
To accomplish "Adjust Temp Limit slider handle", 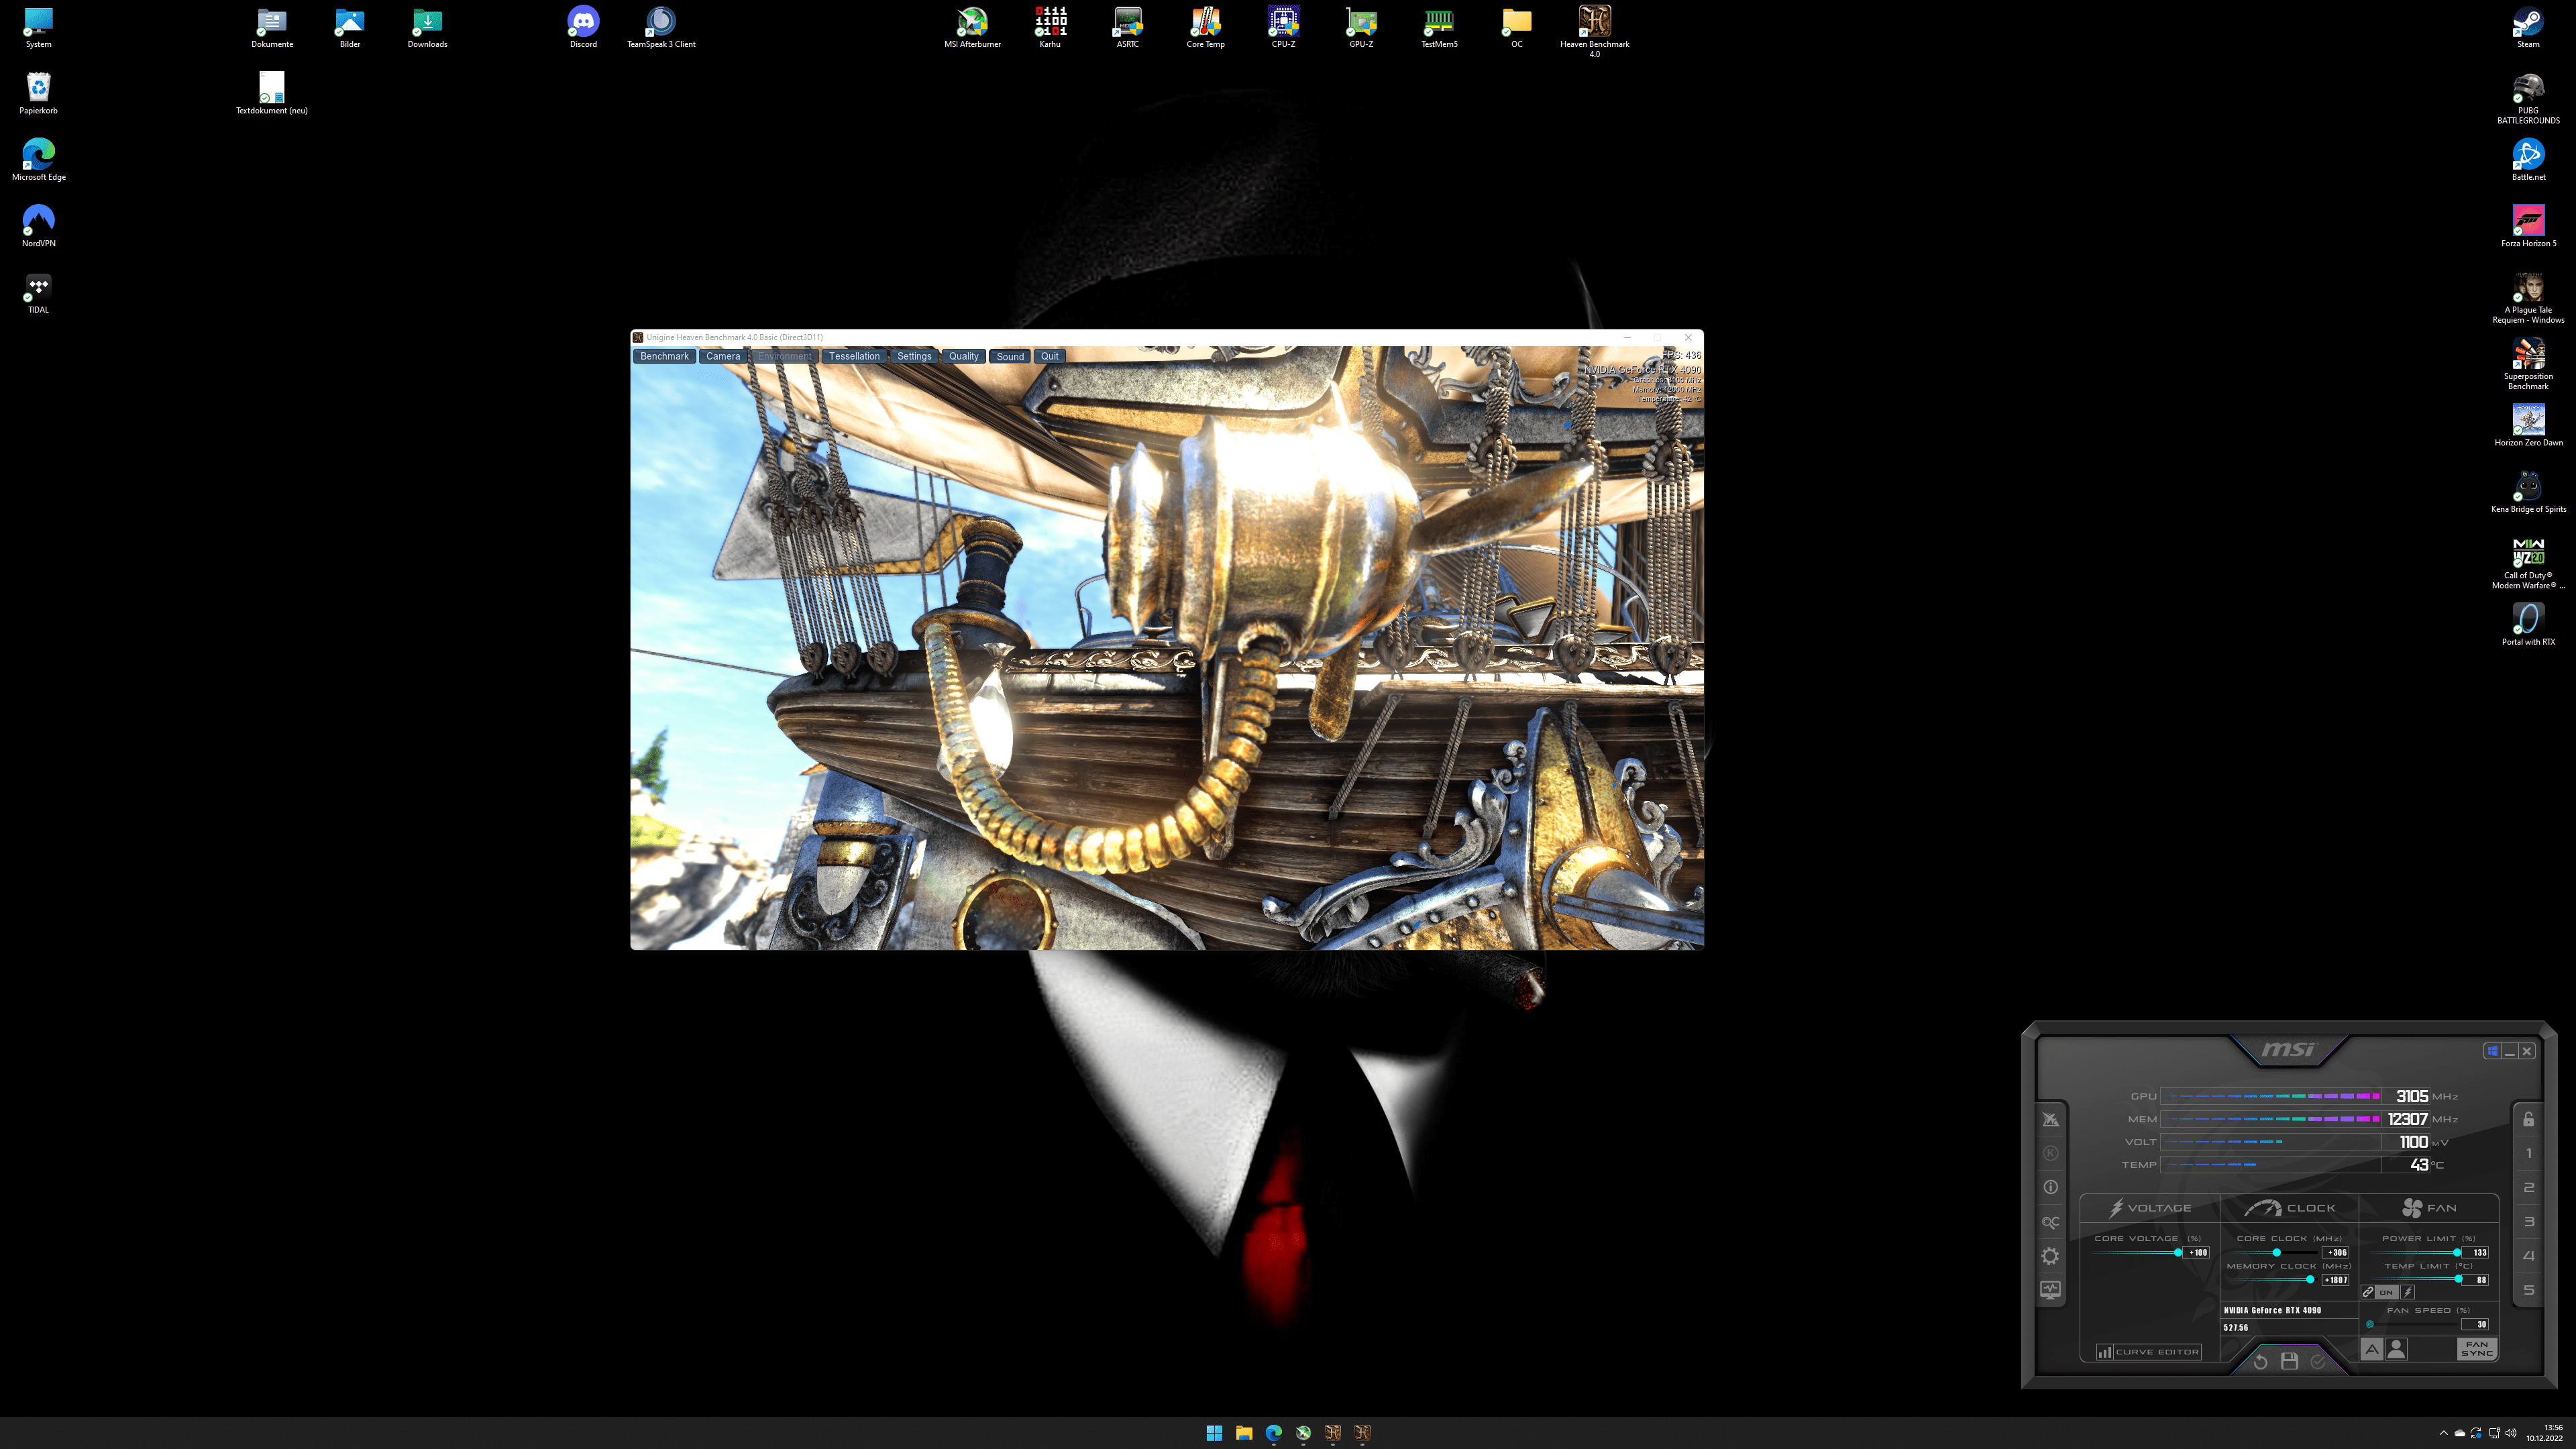I will click(x=2459, y=1279).
